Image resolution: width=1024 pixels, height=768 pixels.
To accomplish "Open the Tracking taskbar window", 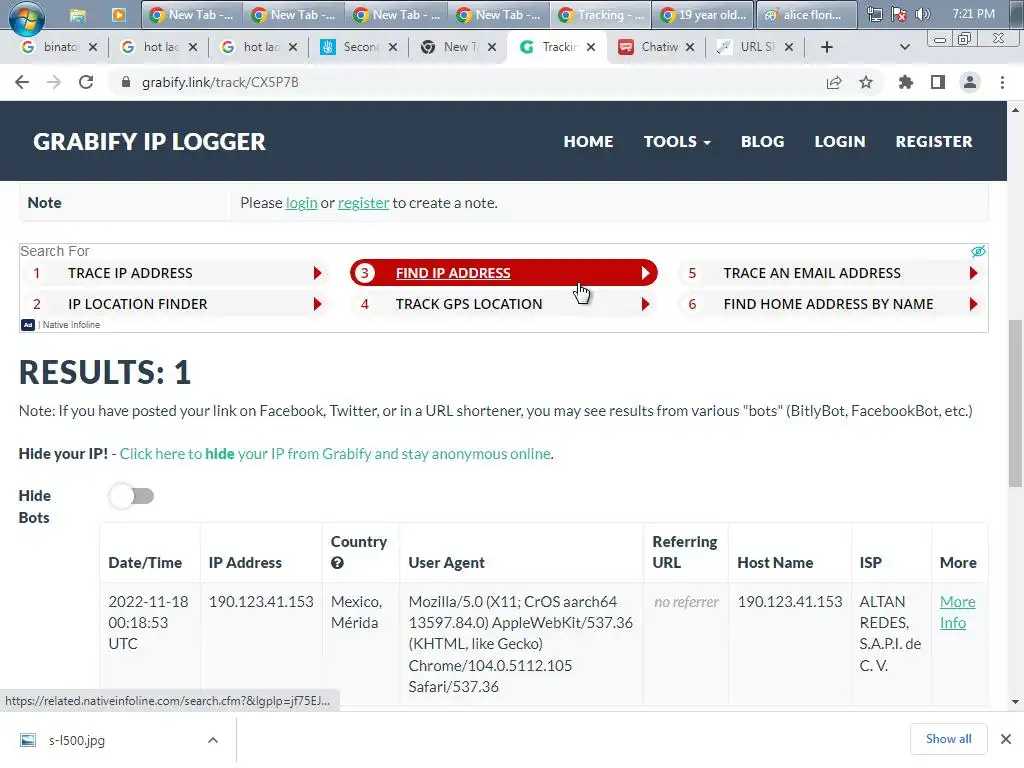I will point(601,14).
